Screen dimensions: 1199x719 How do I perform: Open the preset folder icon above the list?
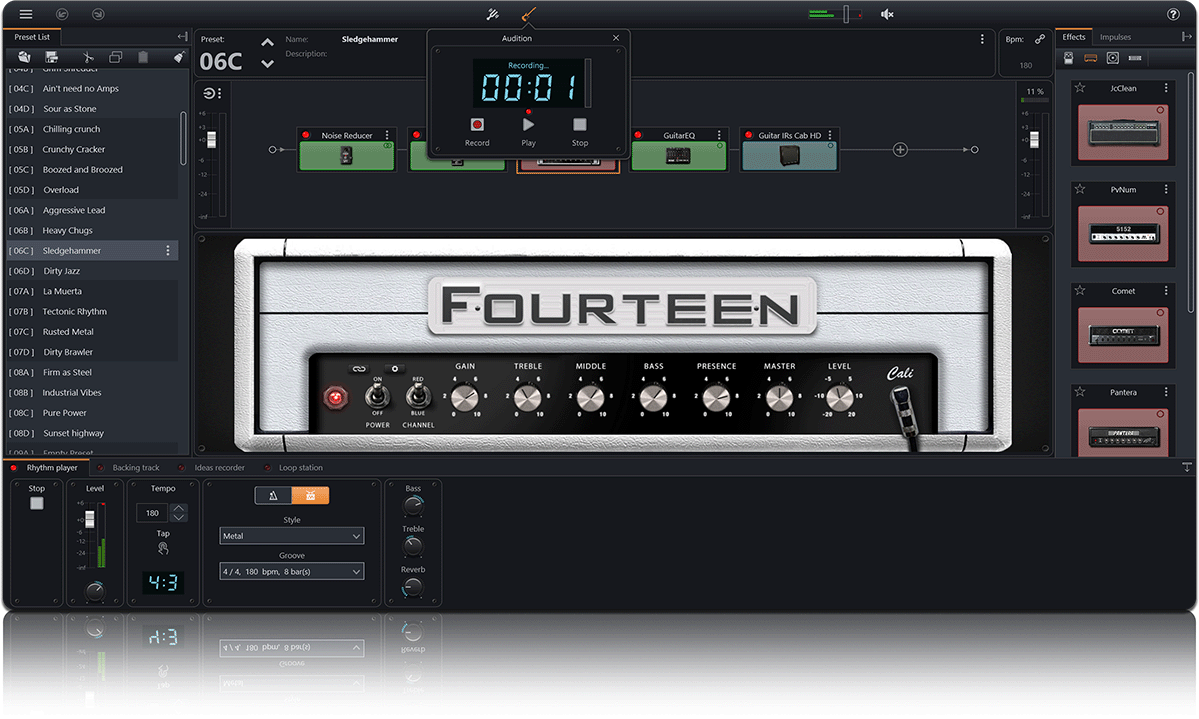click(22, 58)
